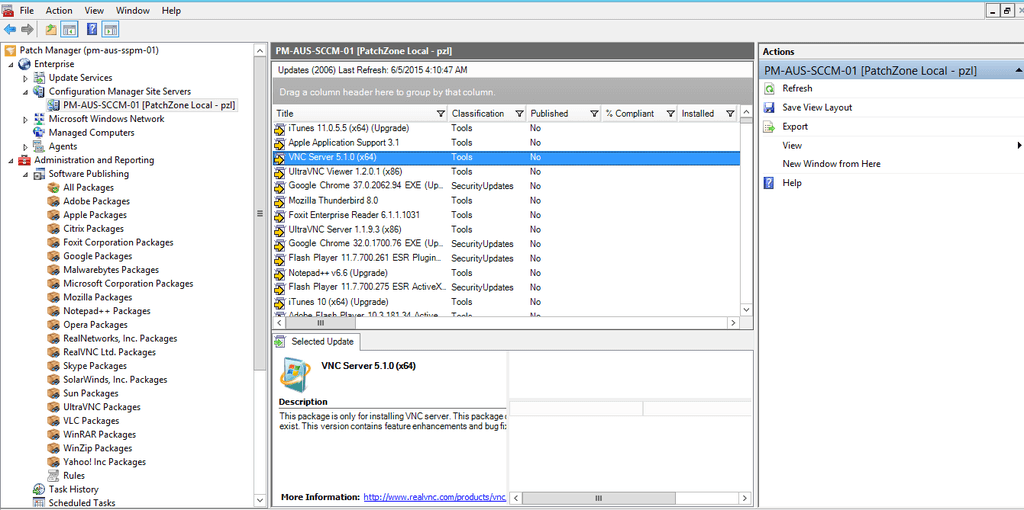1024x510 pixels.
Task: Open the Window menu
Action: click(133, 10)
